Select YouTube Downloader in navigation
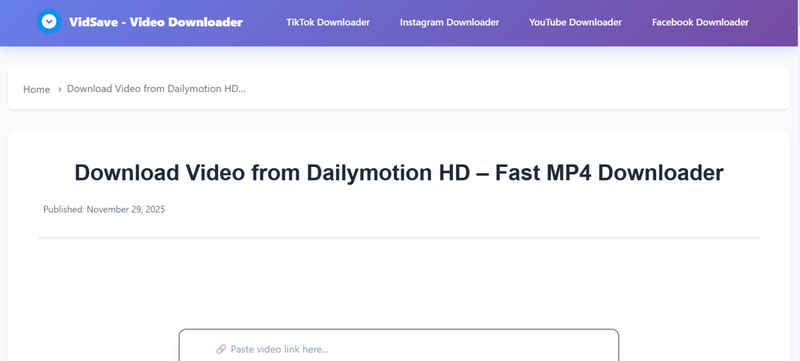The image size is (800, 361). coord(576,22)
